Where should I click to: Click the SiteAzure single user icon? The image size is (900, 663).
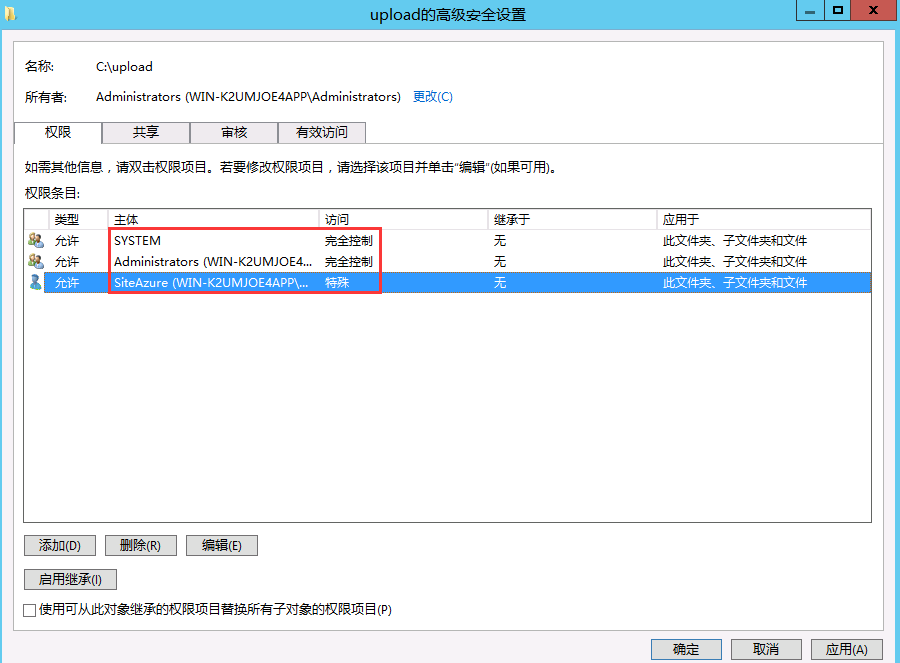click(36, 283)
